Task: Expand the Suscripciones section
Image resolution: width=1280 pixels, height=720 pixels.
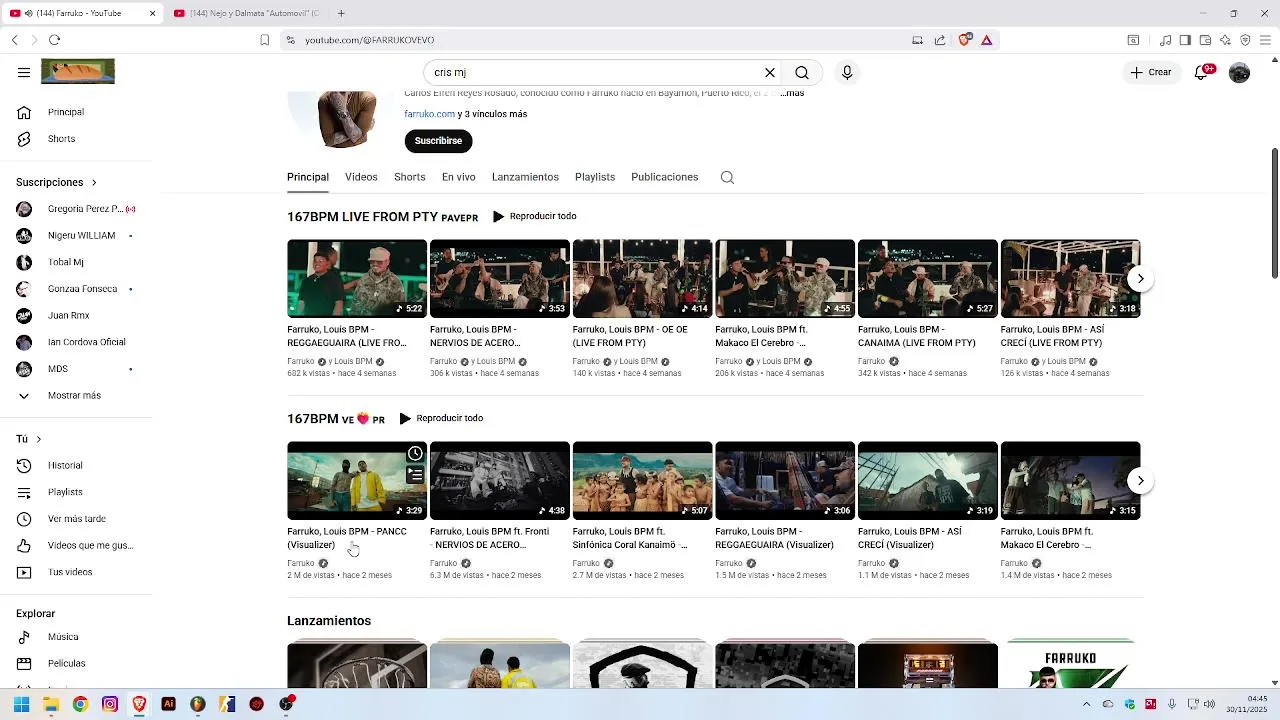Action: point(56,182)
